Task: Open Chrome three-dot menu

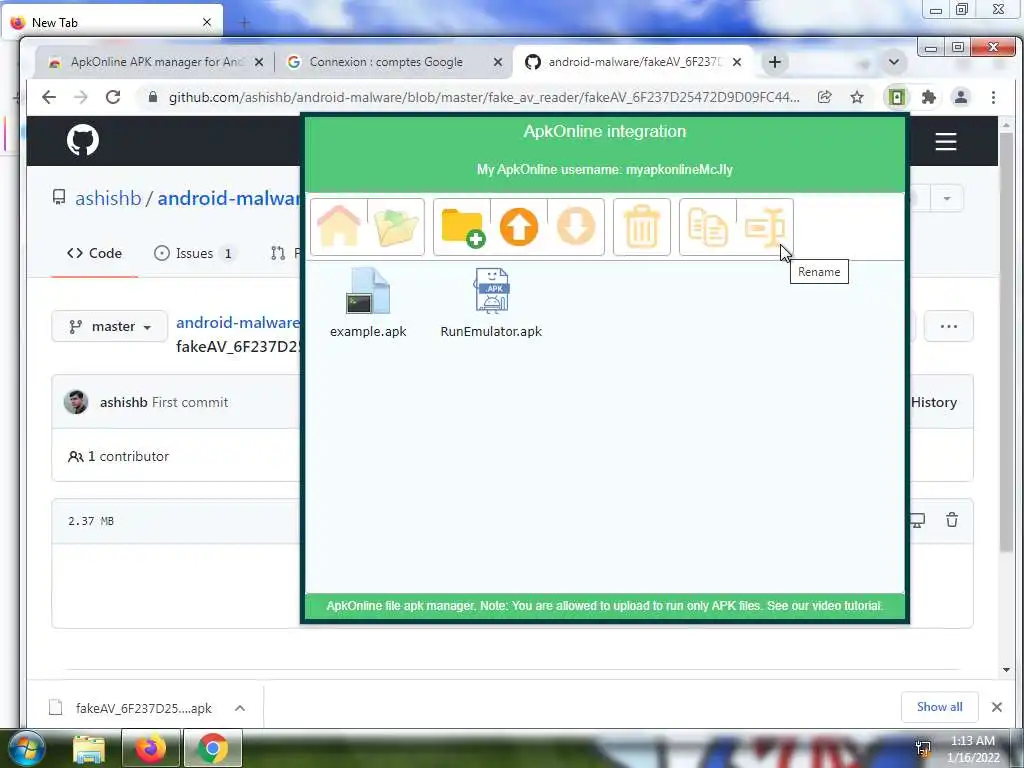Action: [993, 97]
